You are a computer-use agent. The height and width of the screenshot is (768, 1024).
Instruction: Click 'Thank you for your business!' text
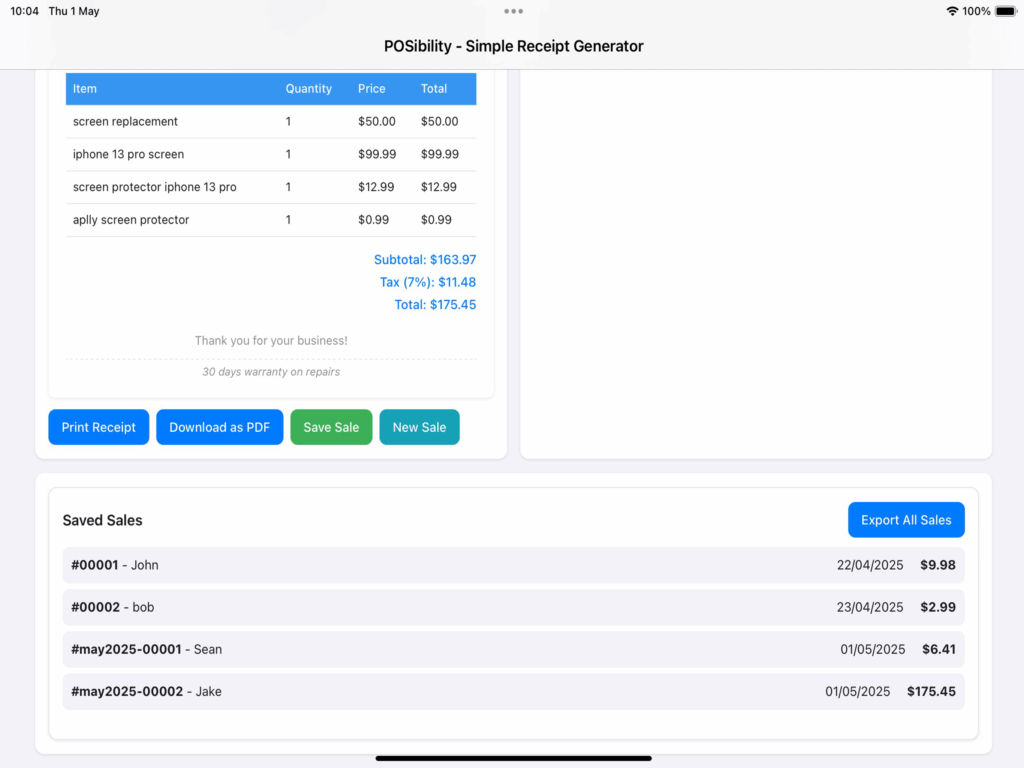pos(271,340)
